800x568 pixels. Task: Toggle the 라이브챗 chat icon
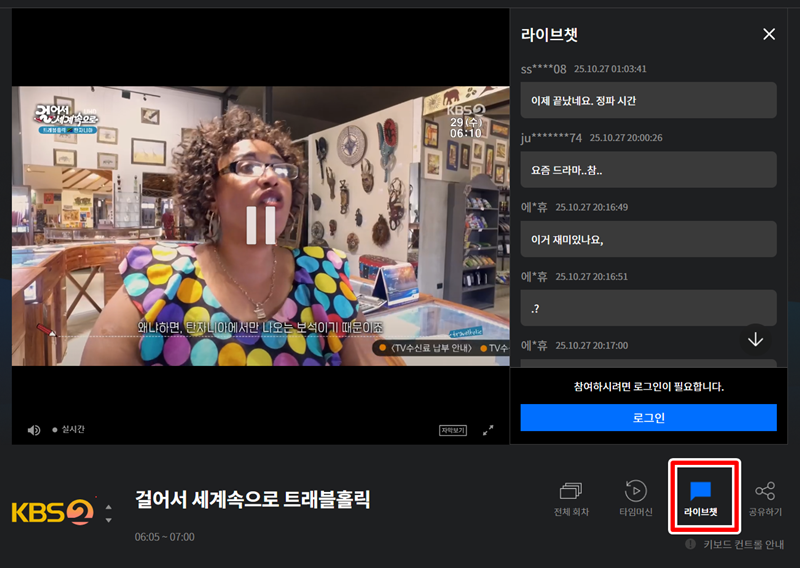(701, 498)
